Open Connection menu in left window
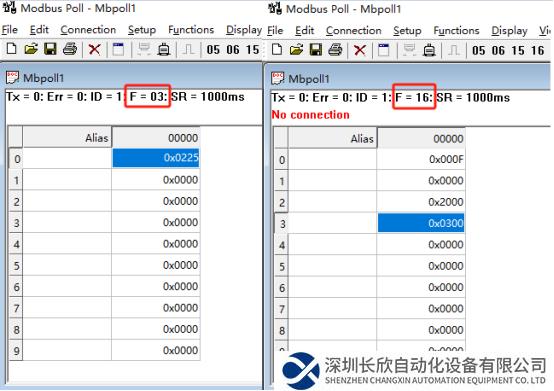Image resolution: width=554 pixels, height=391 pixels. pos(88,30)
